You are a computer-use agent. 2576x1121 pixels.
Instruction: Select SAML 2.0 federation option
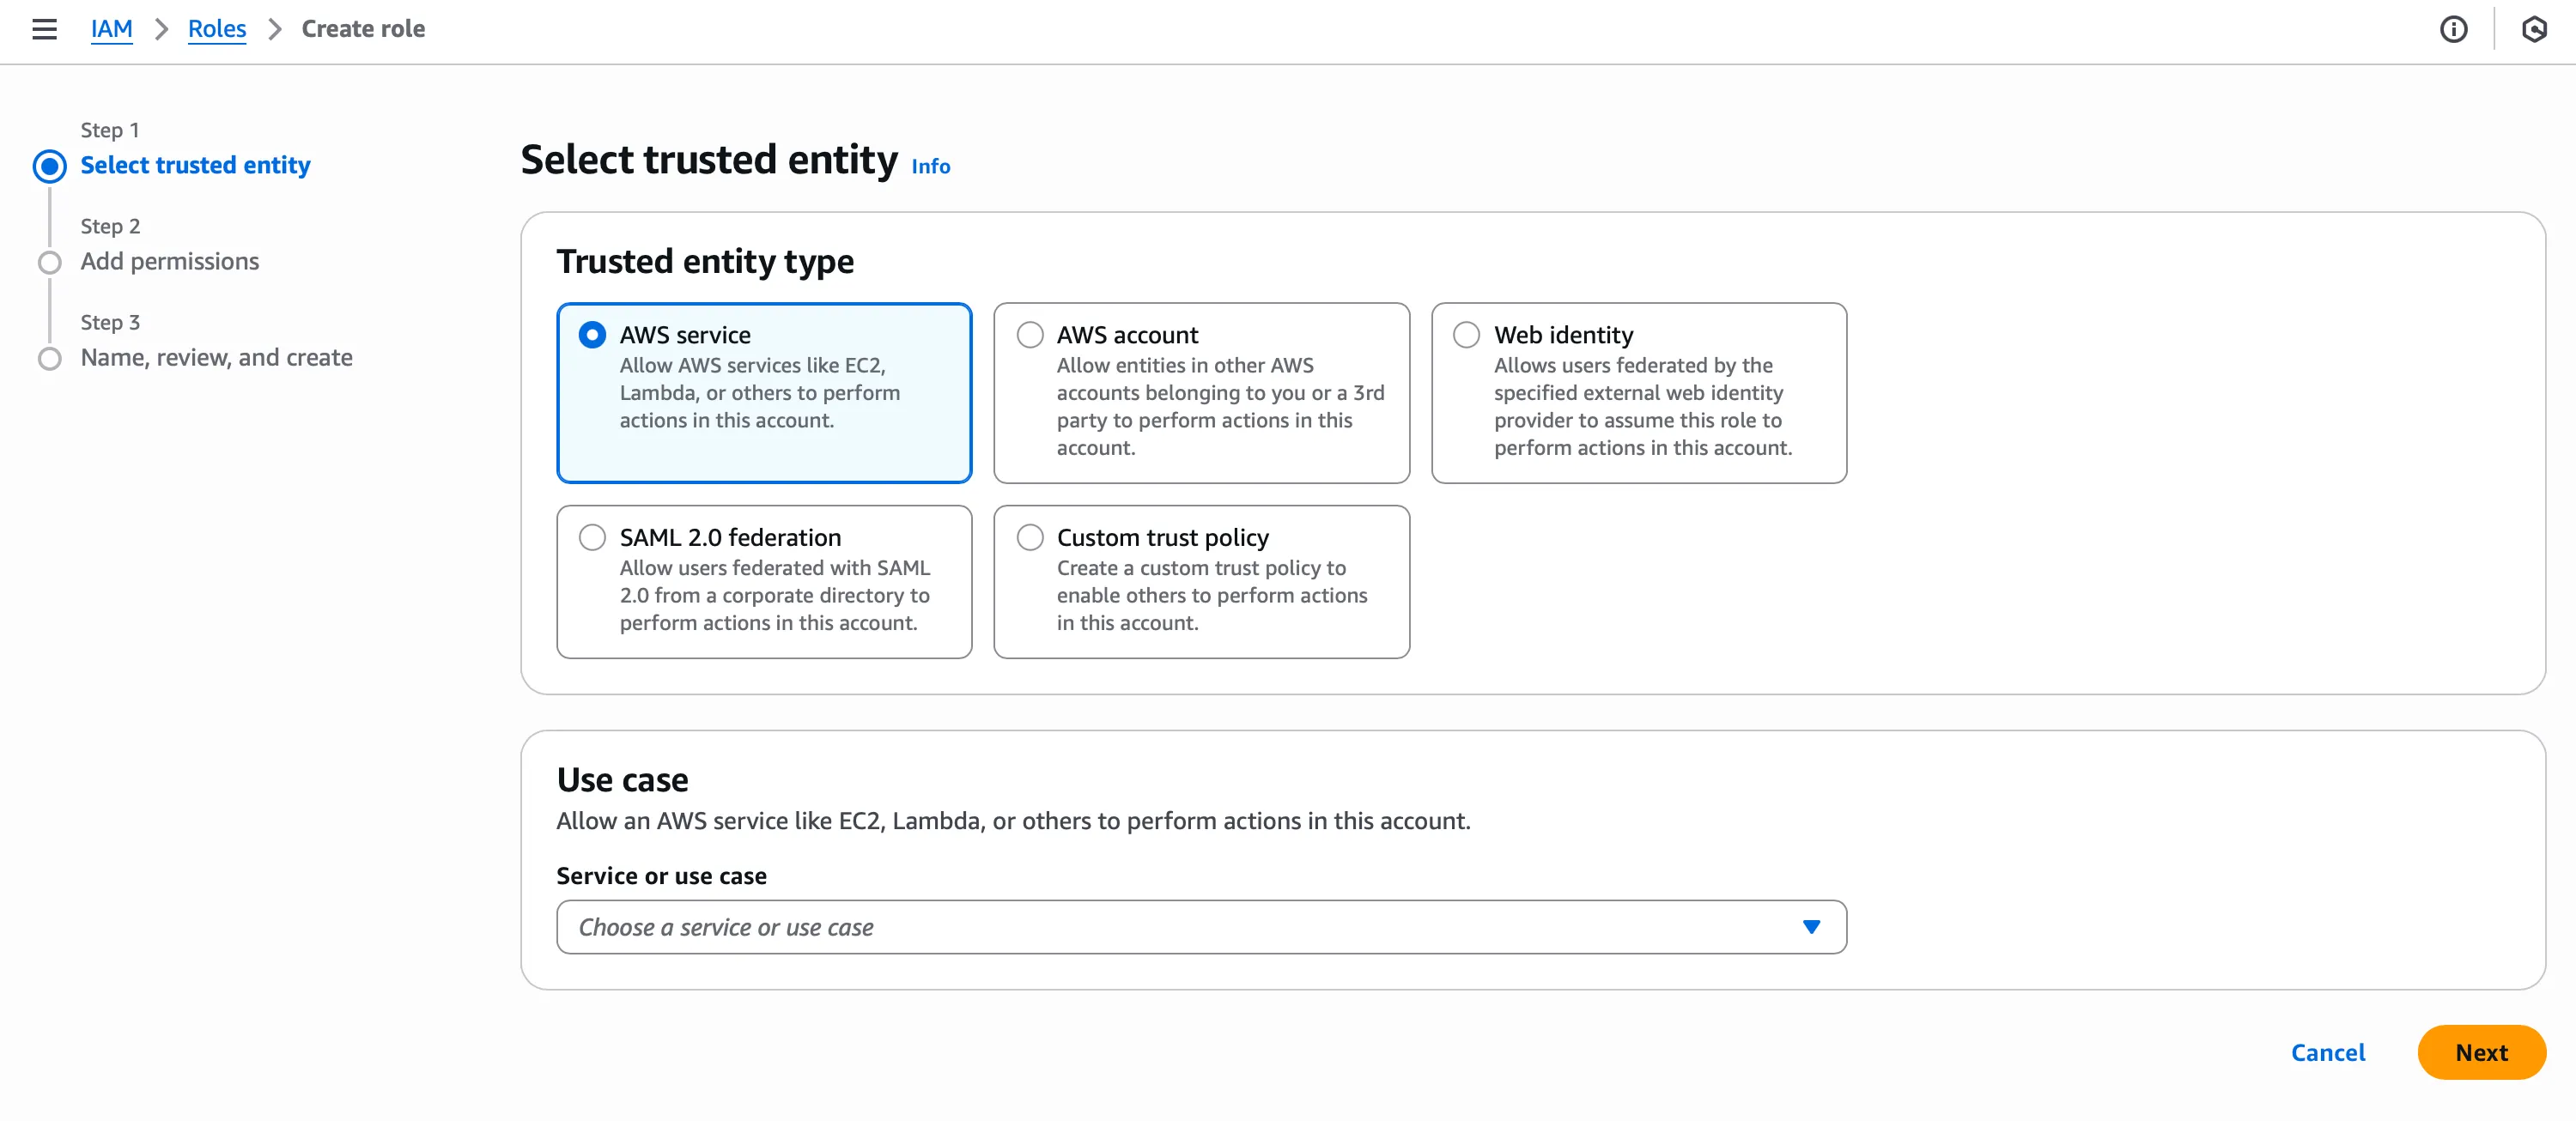(x=592, y=537)
